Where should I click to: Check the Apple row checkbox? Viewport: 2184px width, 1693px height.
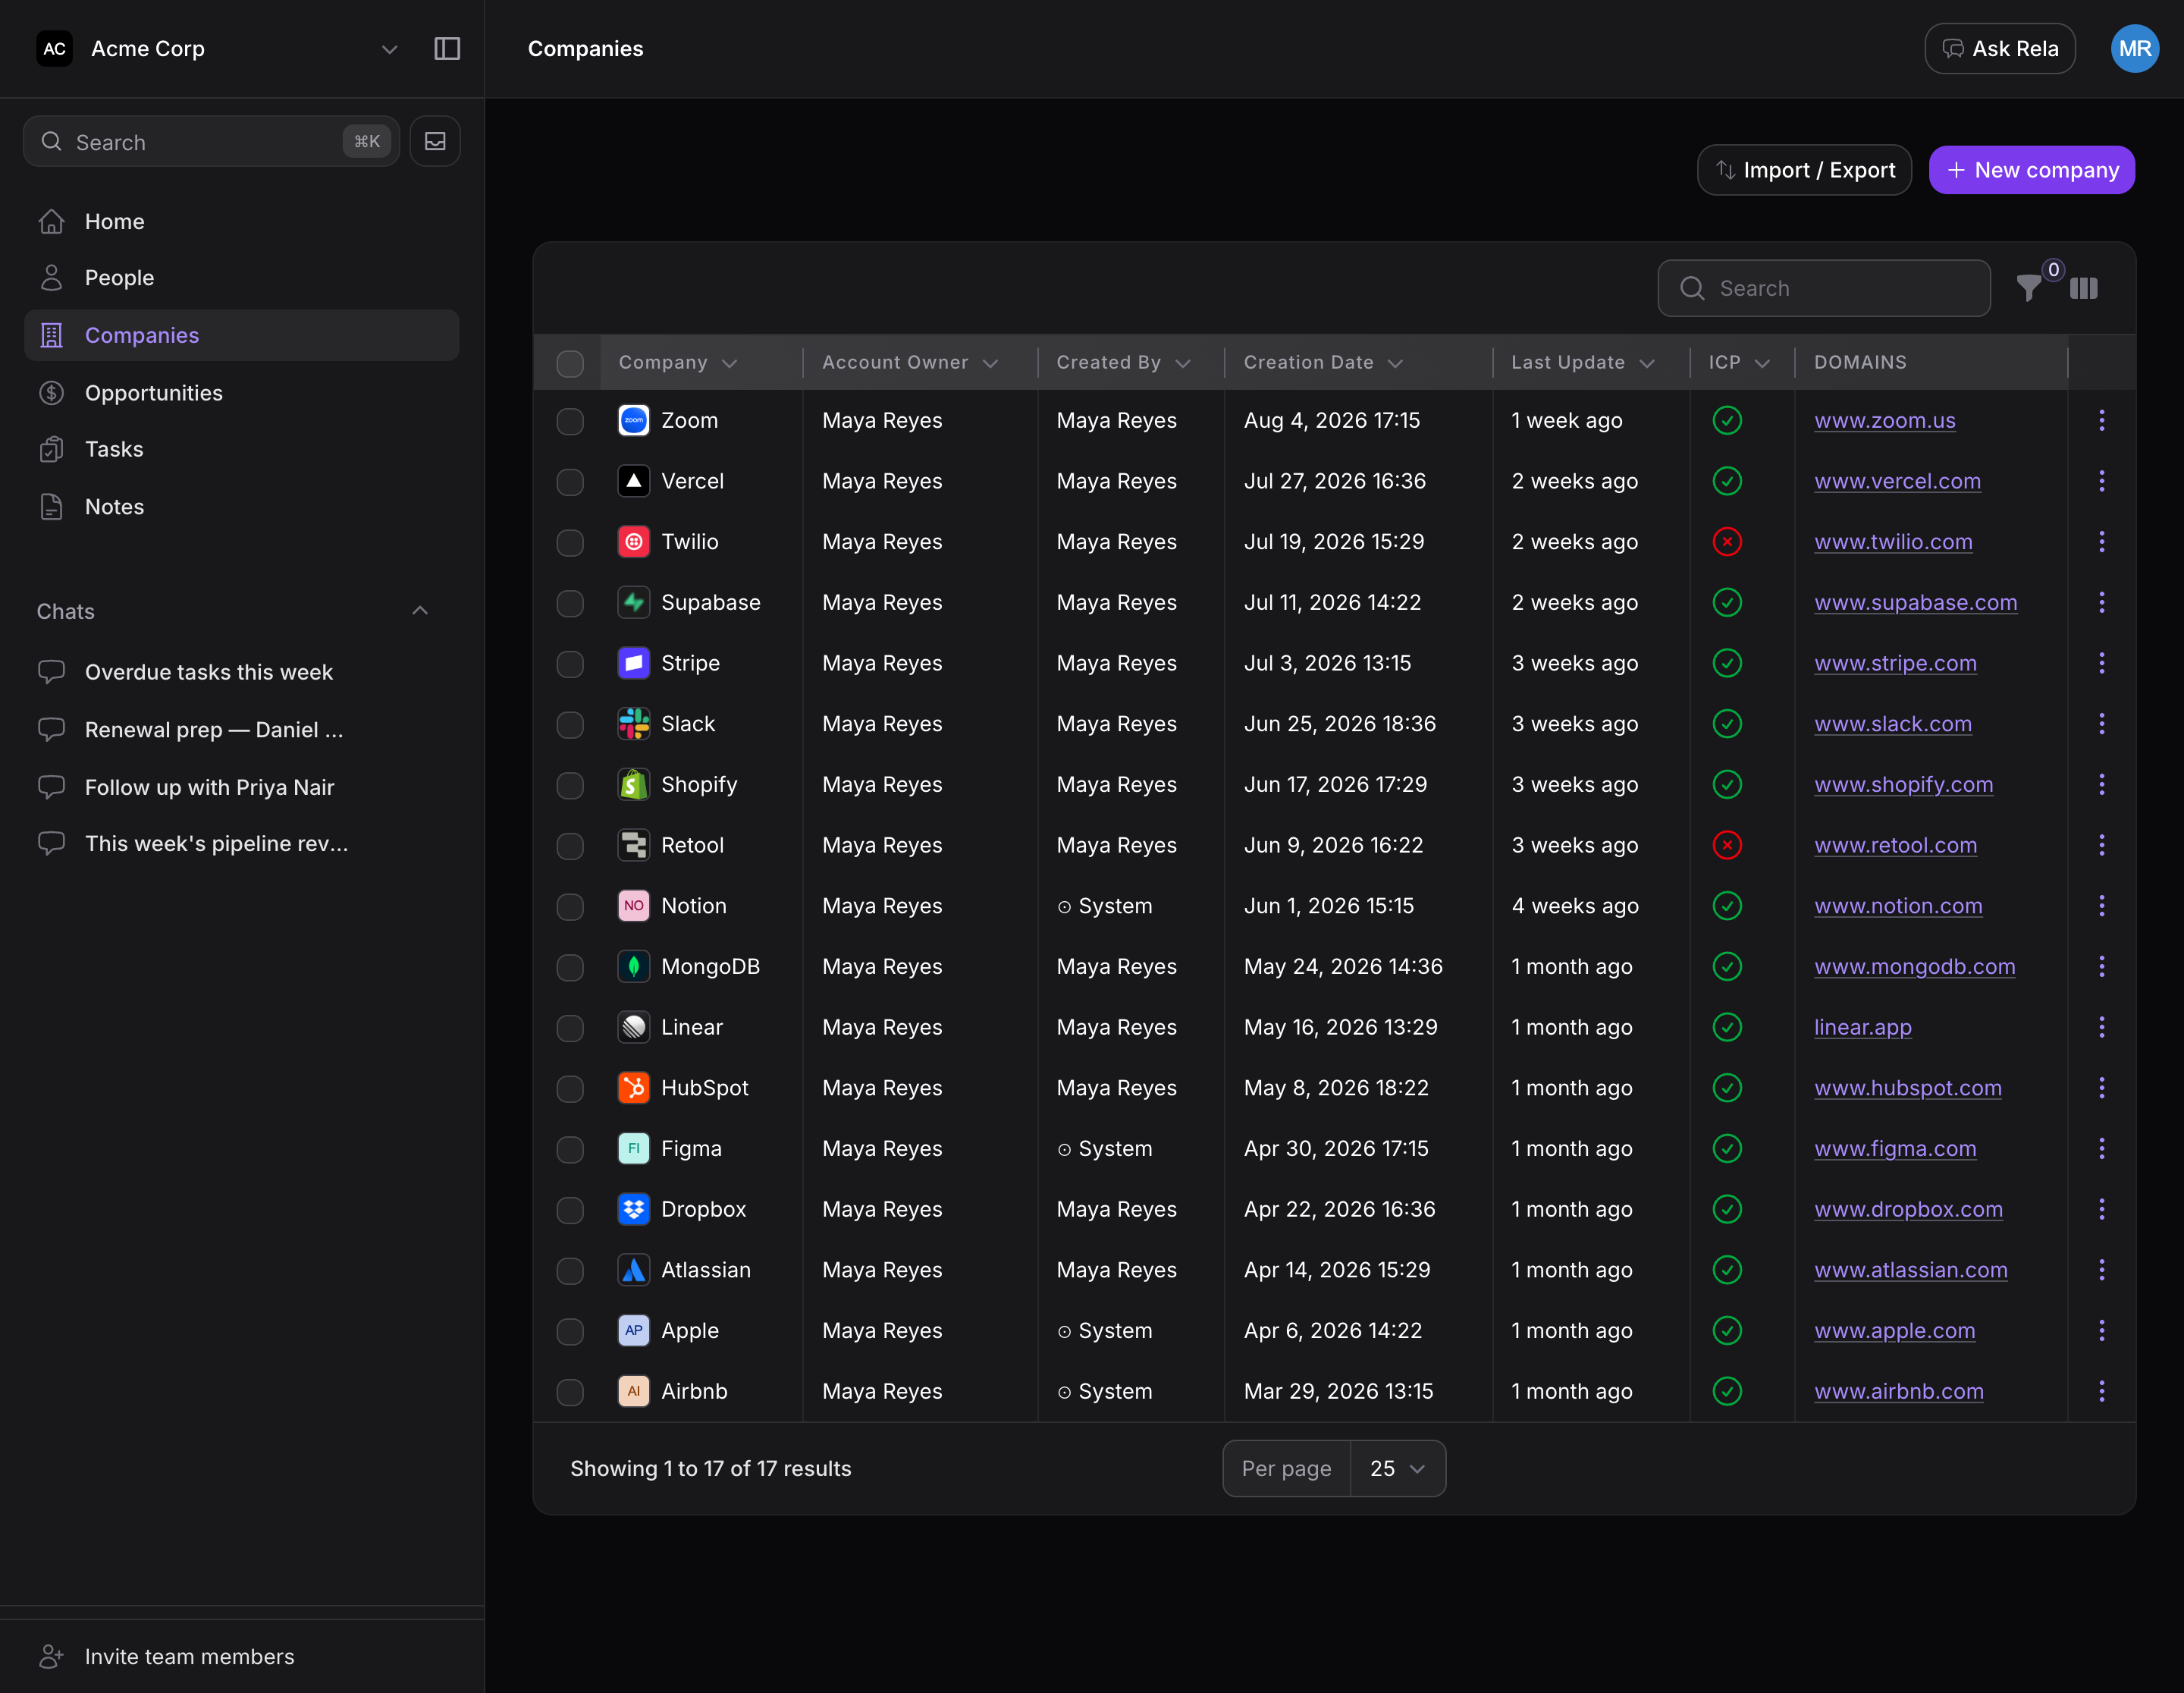click(570, 1331)
